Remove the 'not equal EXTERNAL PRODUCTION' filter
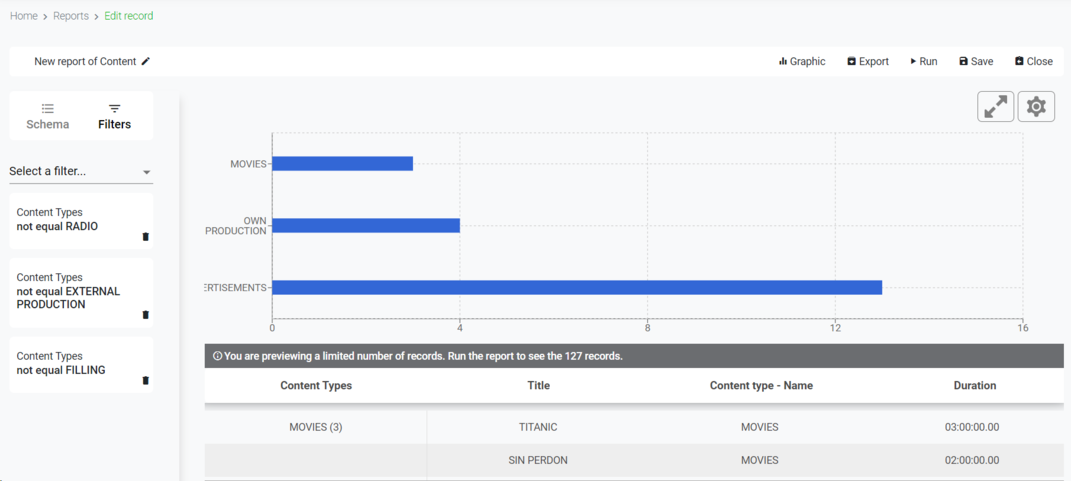Screen dimensions: 1071x481 [145, 315]
